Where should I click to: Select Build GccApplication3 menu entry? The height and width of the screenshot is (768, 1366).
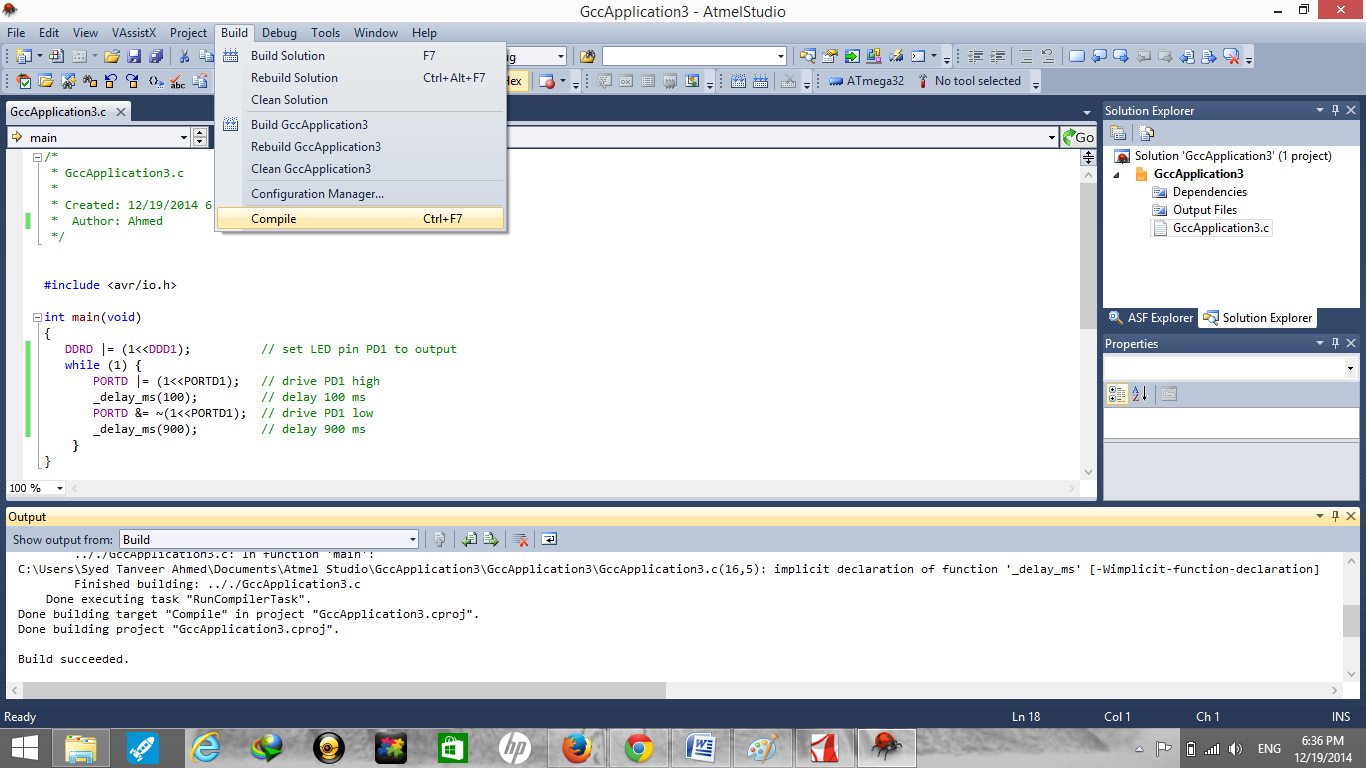361,125
